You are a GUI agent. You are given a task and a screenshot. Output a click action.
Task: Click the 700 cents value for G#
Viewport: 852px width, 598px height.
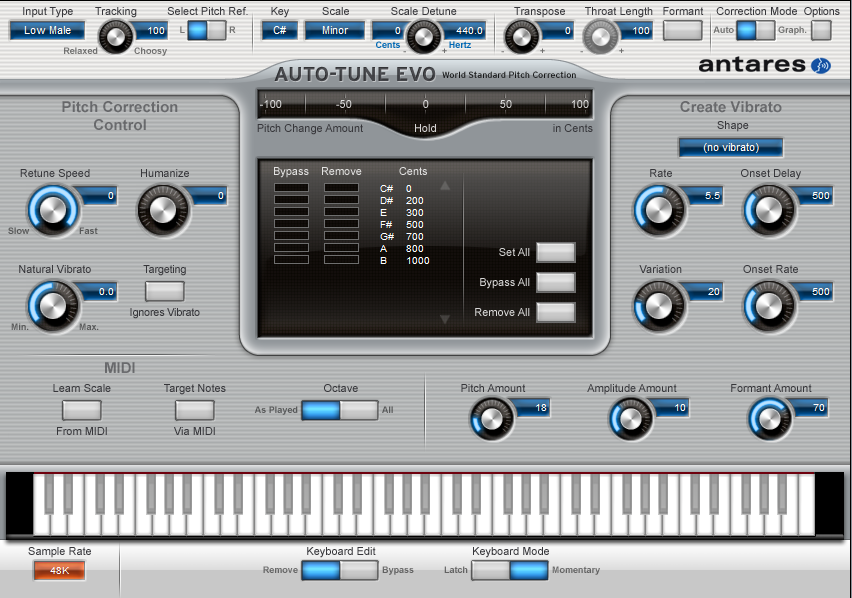point(415,237)
